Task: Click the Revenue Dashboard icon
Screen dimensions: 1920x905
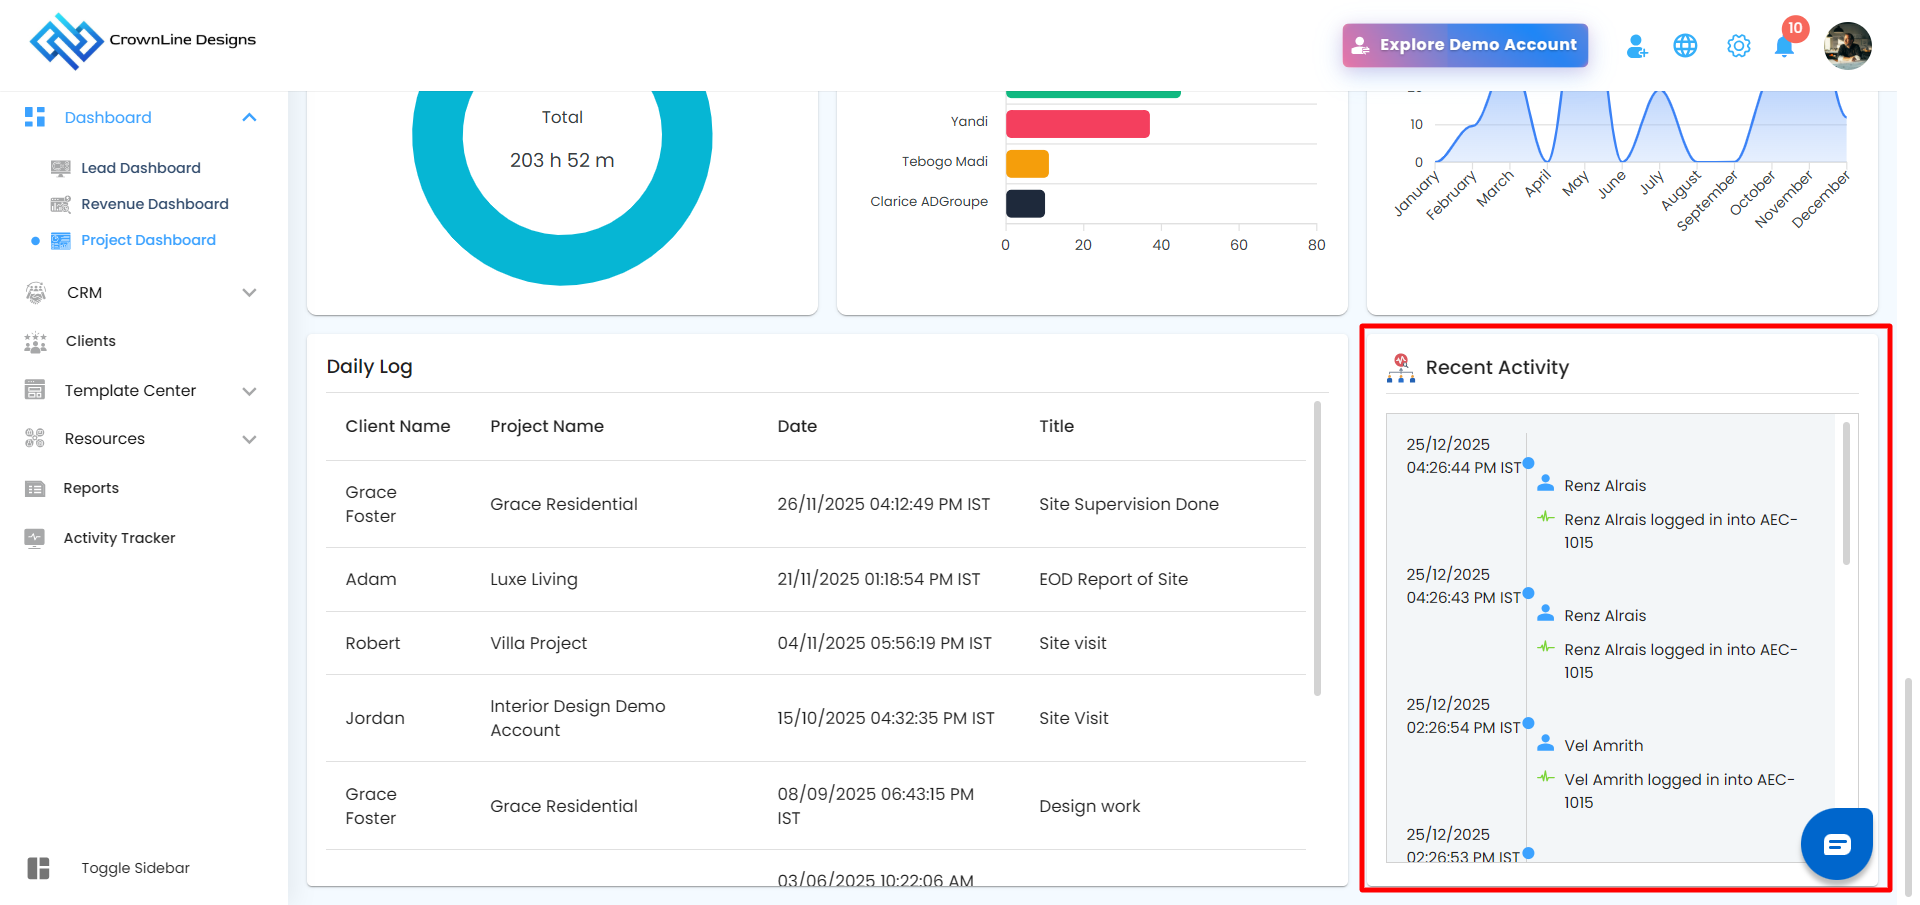Action: coord(61,204)
